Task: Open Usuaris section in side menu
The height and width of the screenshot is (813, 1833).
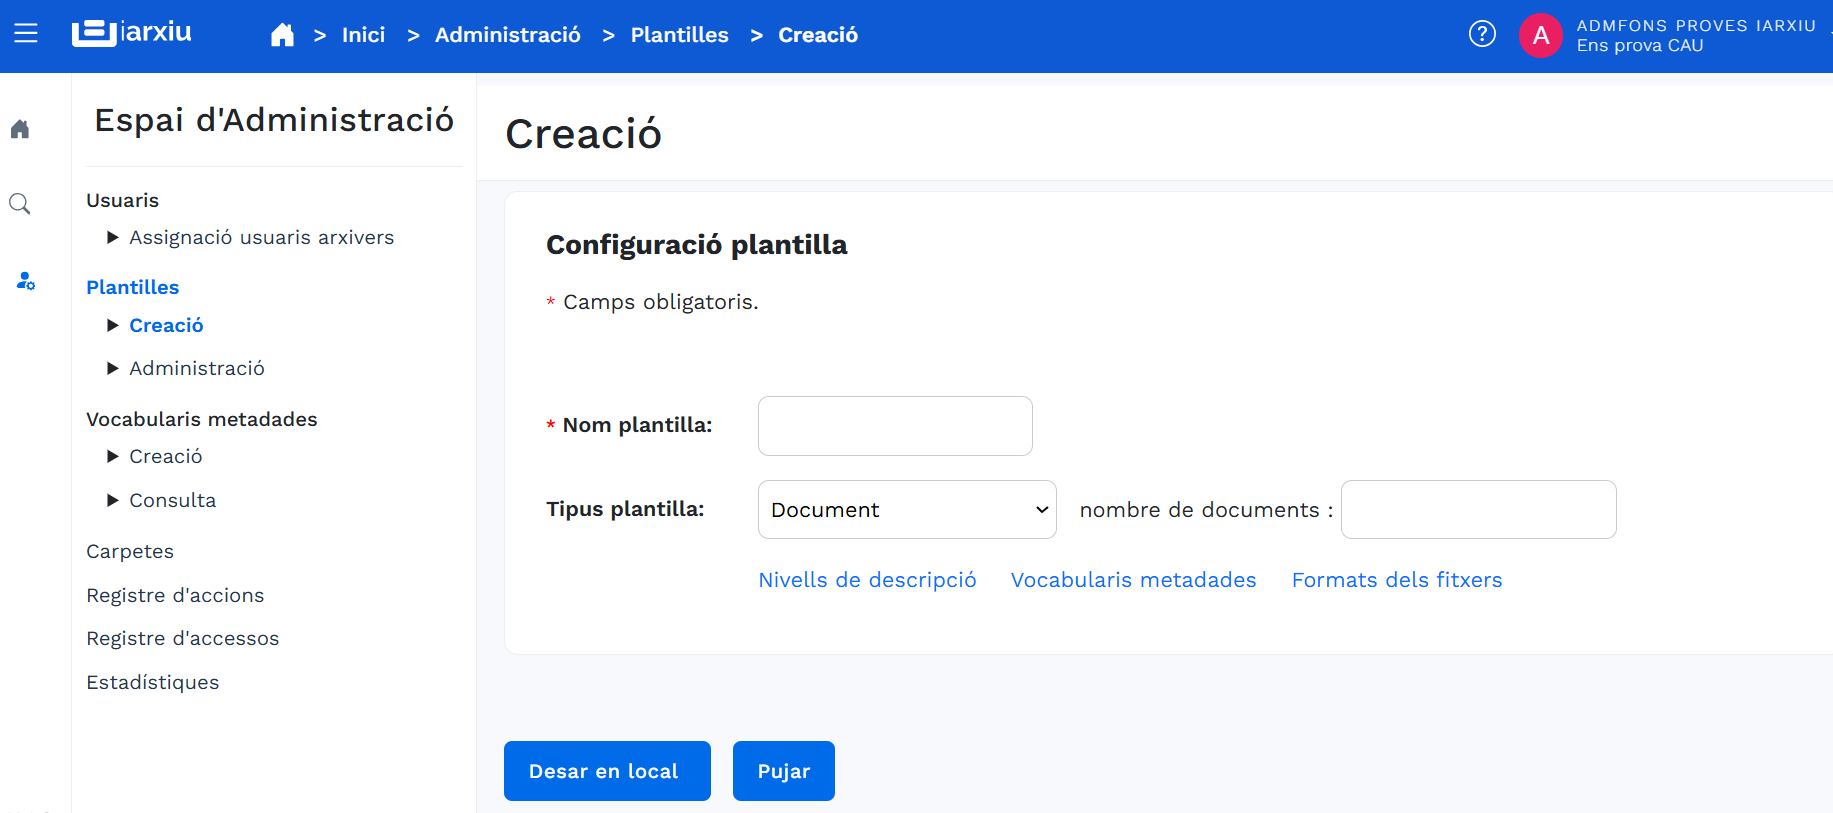Action: (123, 200)
